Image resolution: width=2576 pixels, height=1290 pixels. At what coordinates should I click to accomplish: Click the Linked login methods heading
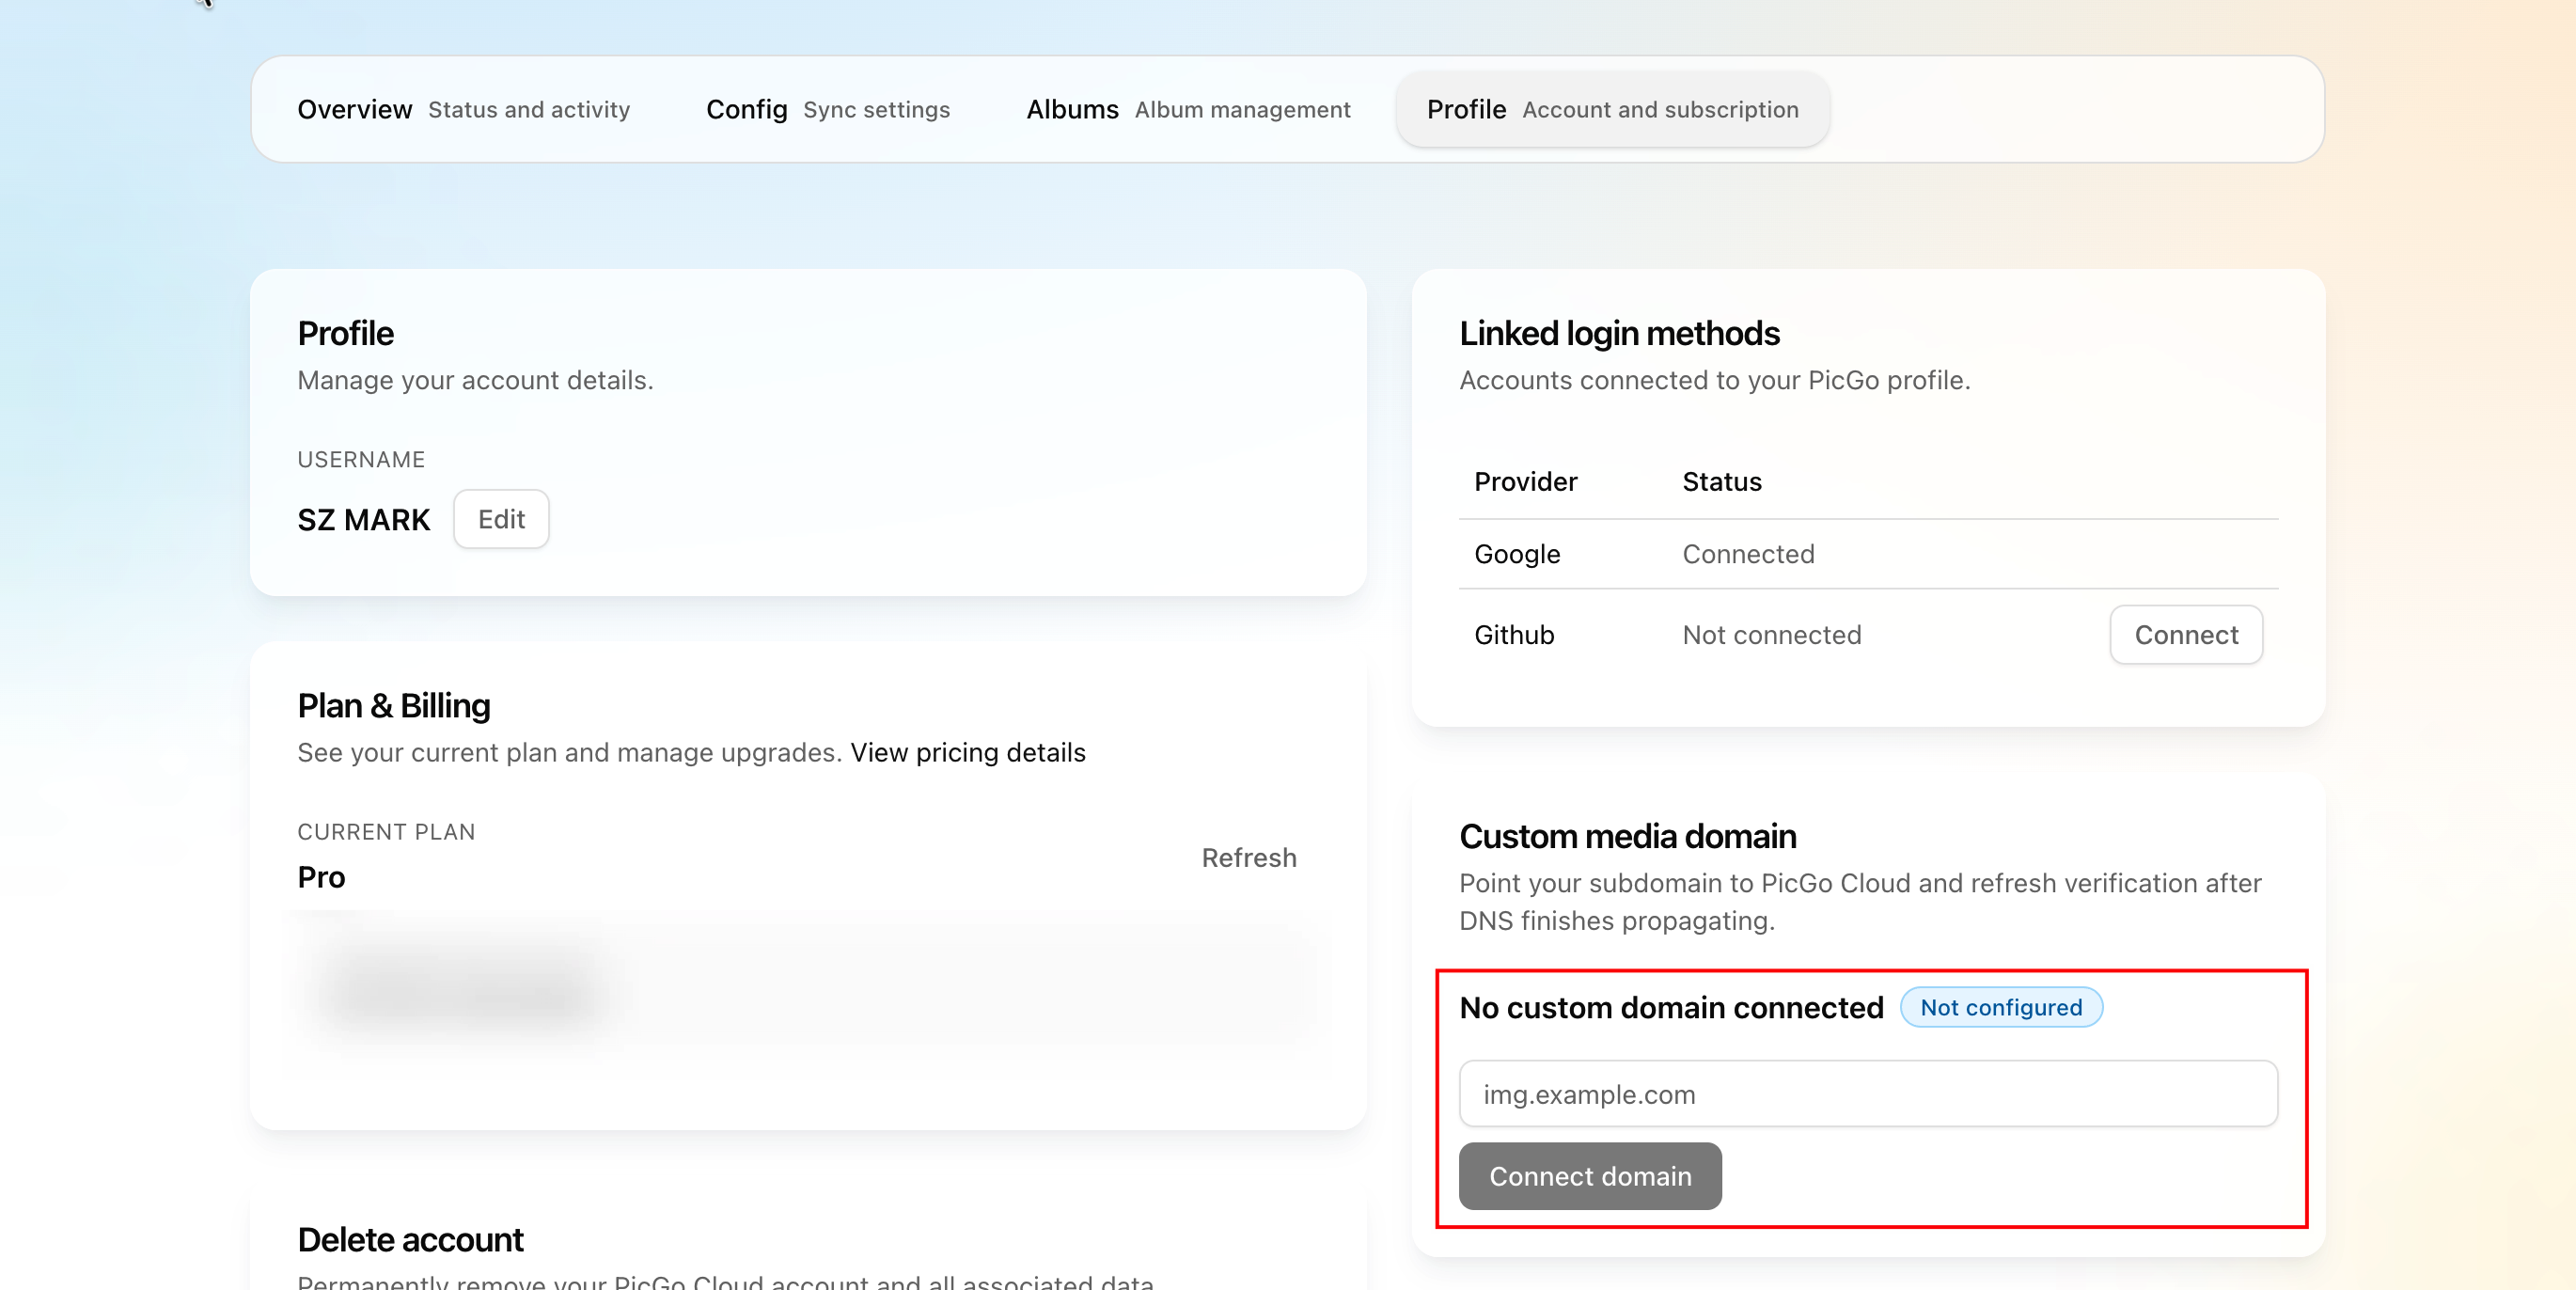(x=1619, y=333)
